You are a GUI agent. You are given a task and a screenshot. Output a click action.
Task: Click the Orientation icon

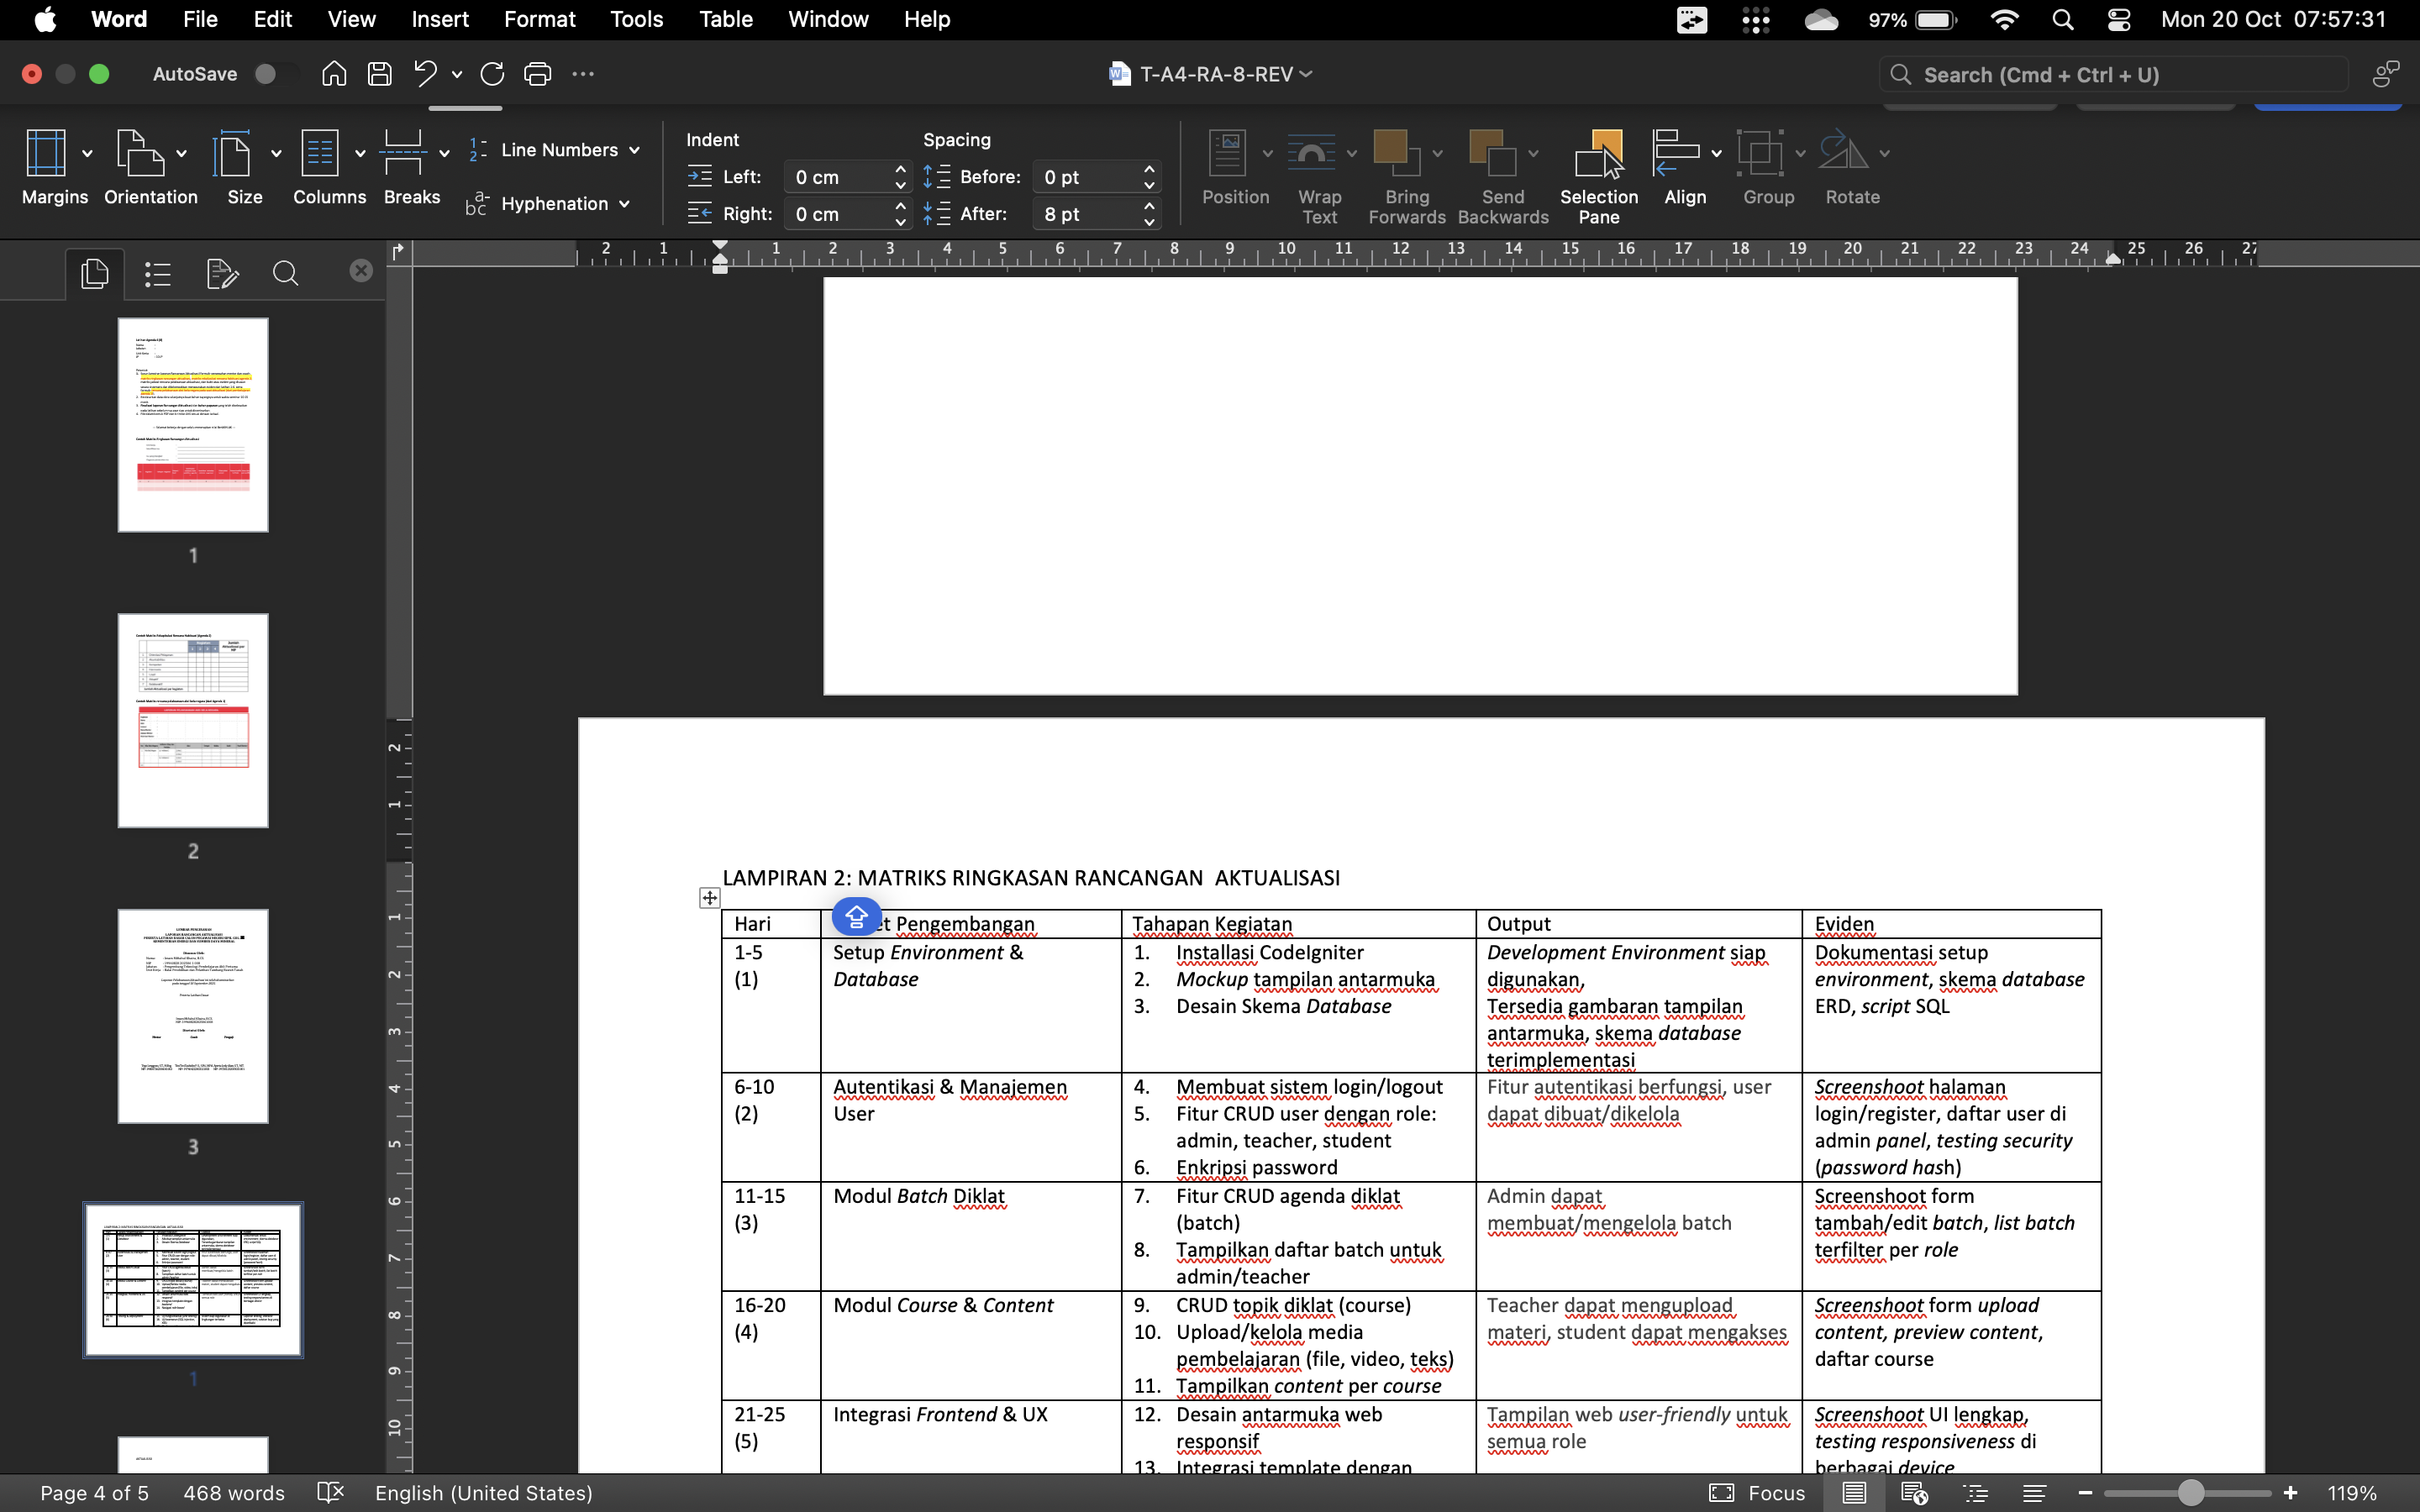coord(140,153)
